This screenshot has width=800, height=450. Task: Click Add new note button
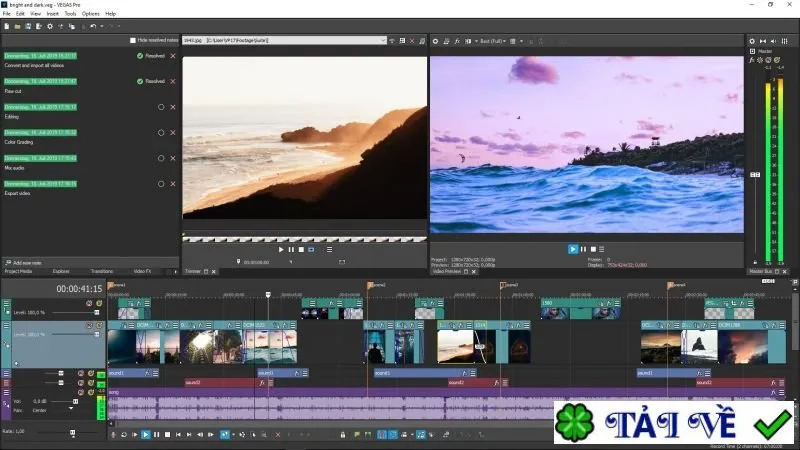[x=23, y=263]
